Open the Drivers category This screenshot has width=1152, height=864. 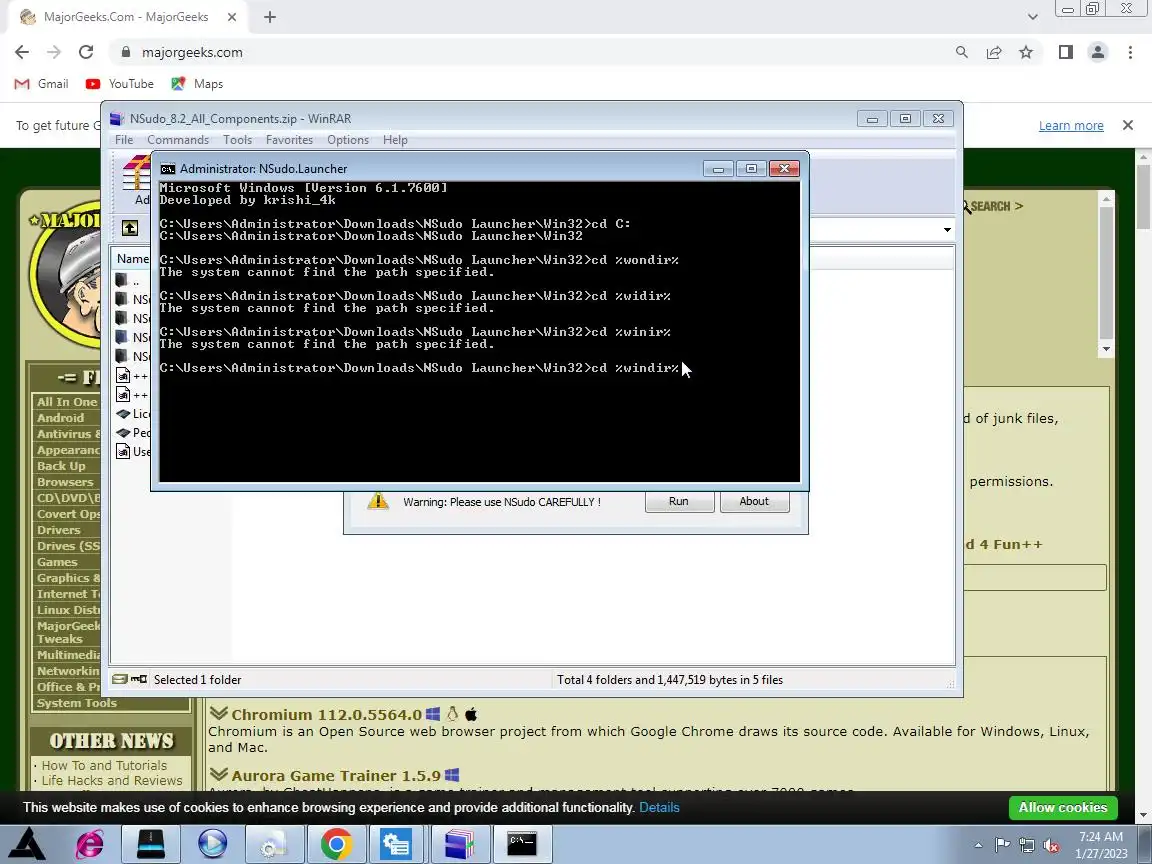pyautogui.click(x=59, y=530)
